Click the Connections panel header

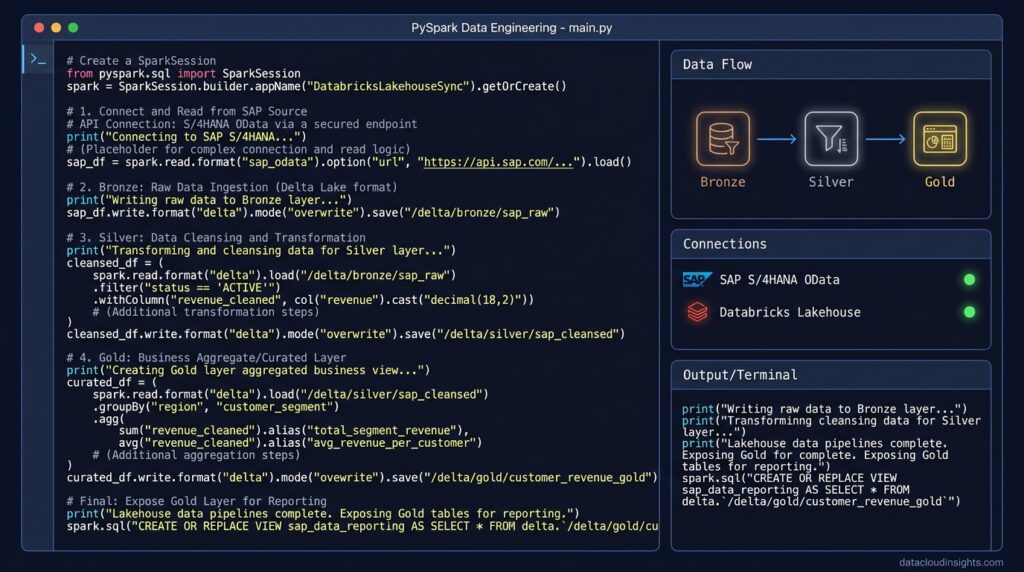point(831,244)
